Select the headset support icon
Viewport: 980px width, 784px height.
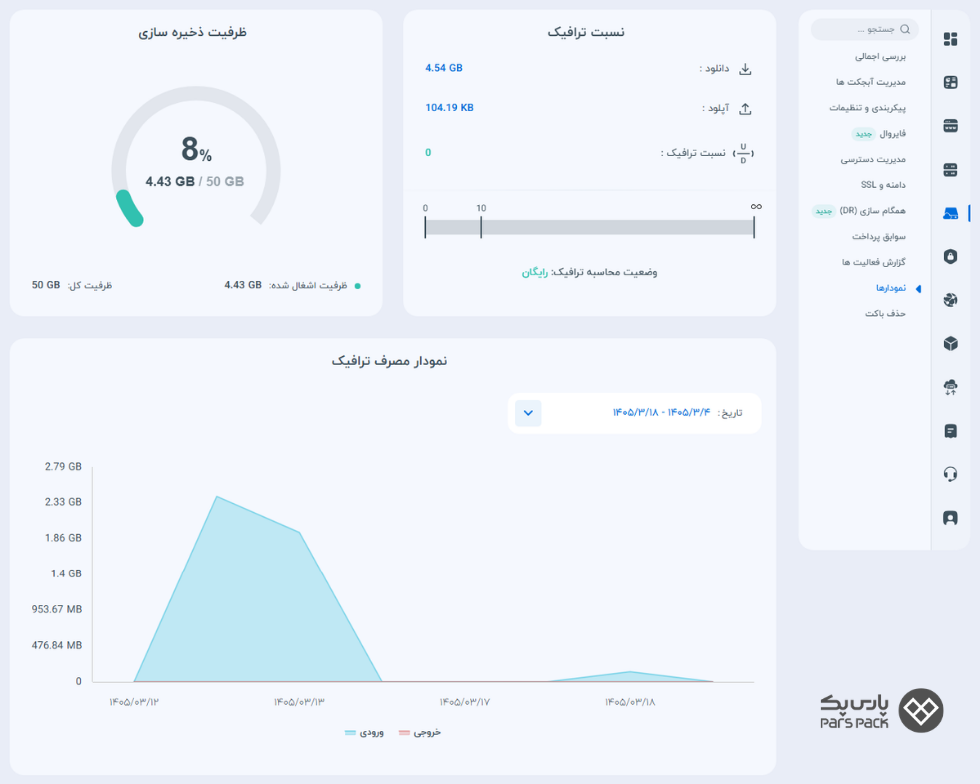pos(950,475)
